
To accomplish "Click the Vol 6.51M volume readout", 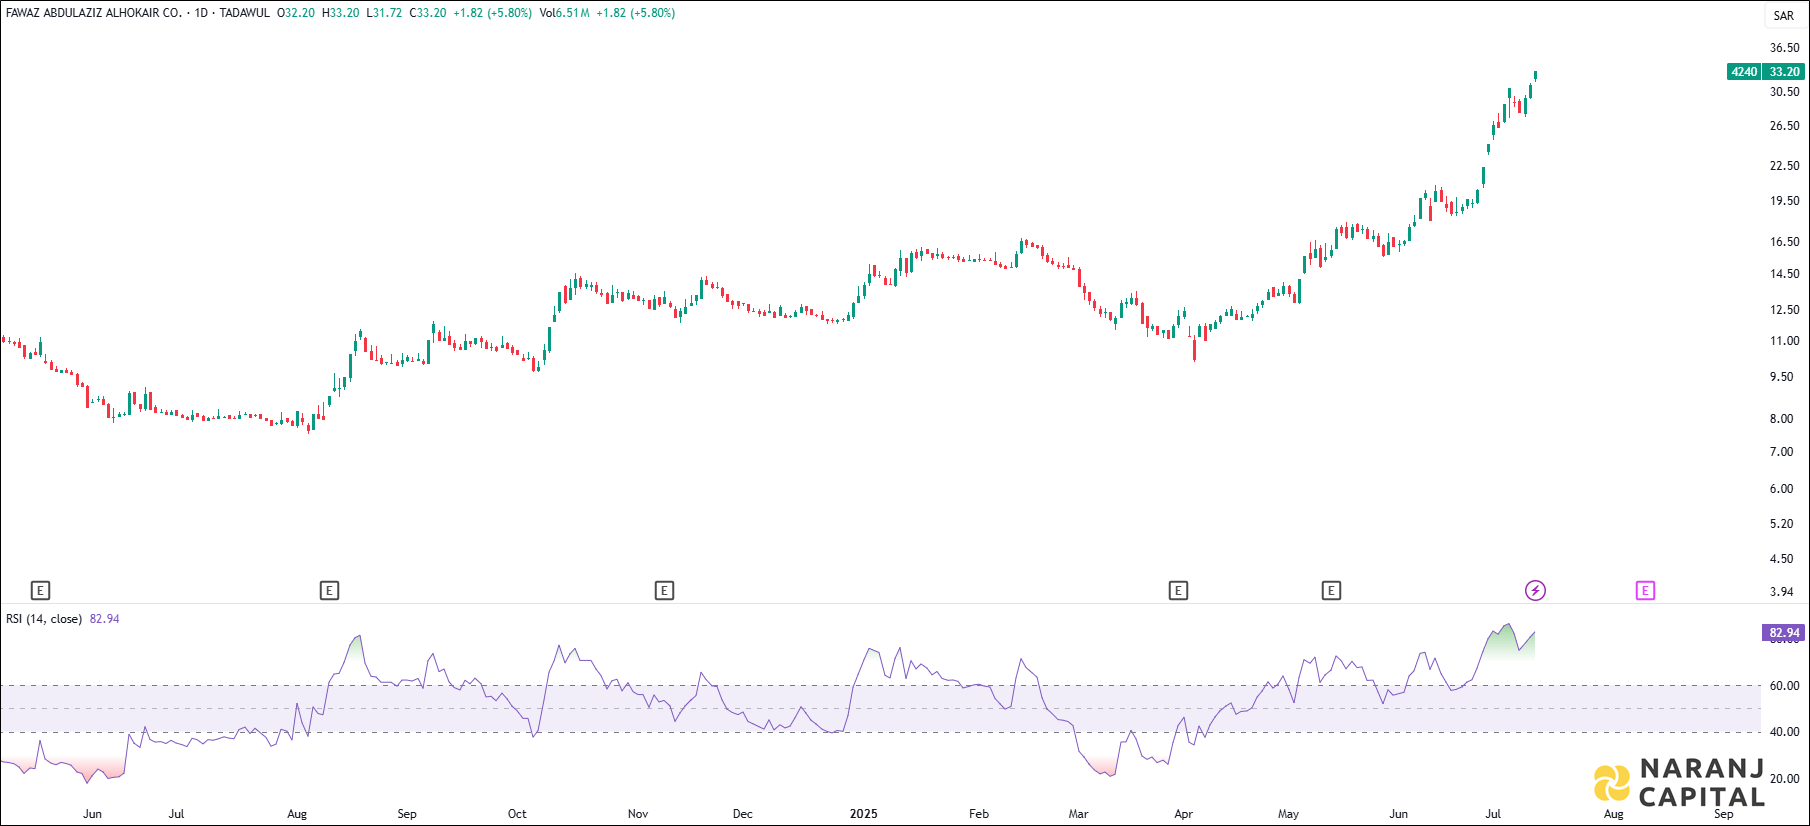I will tap(564, 13).
